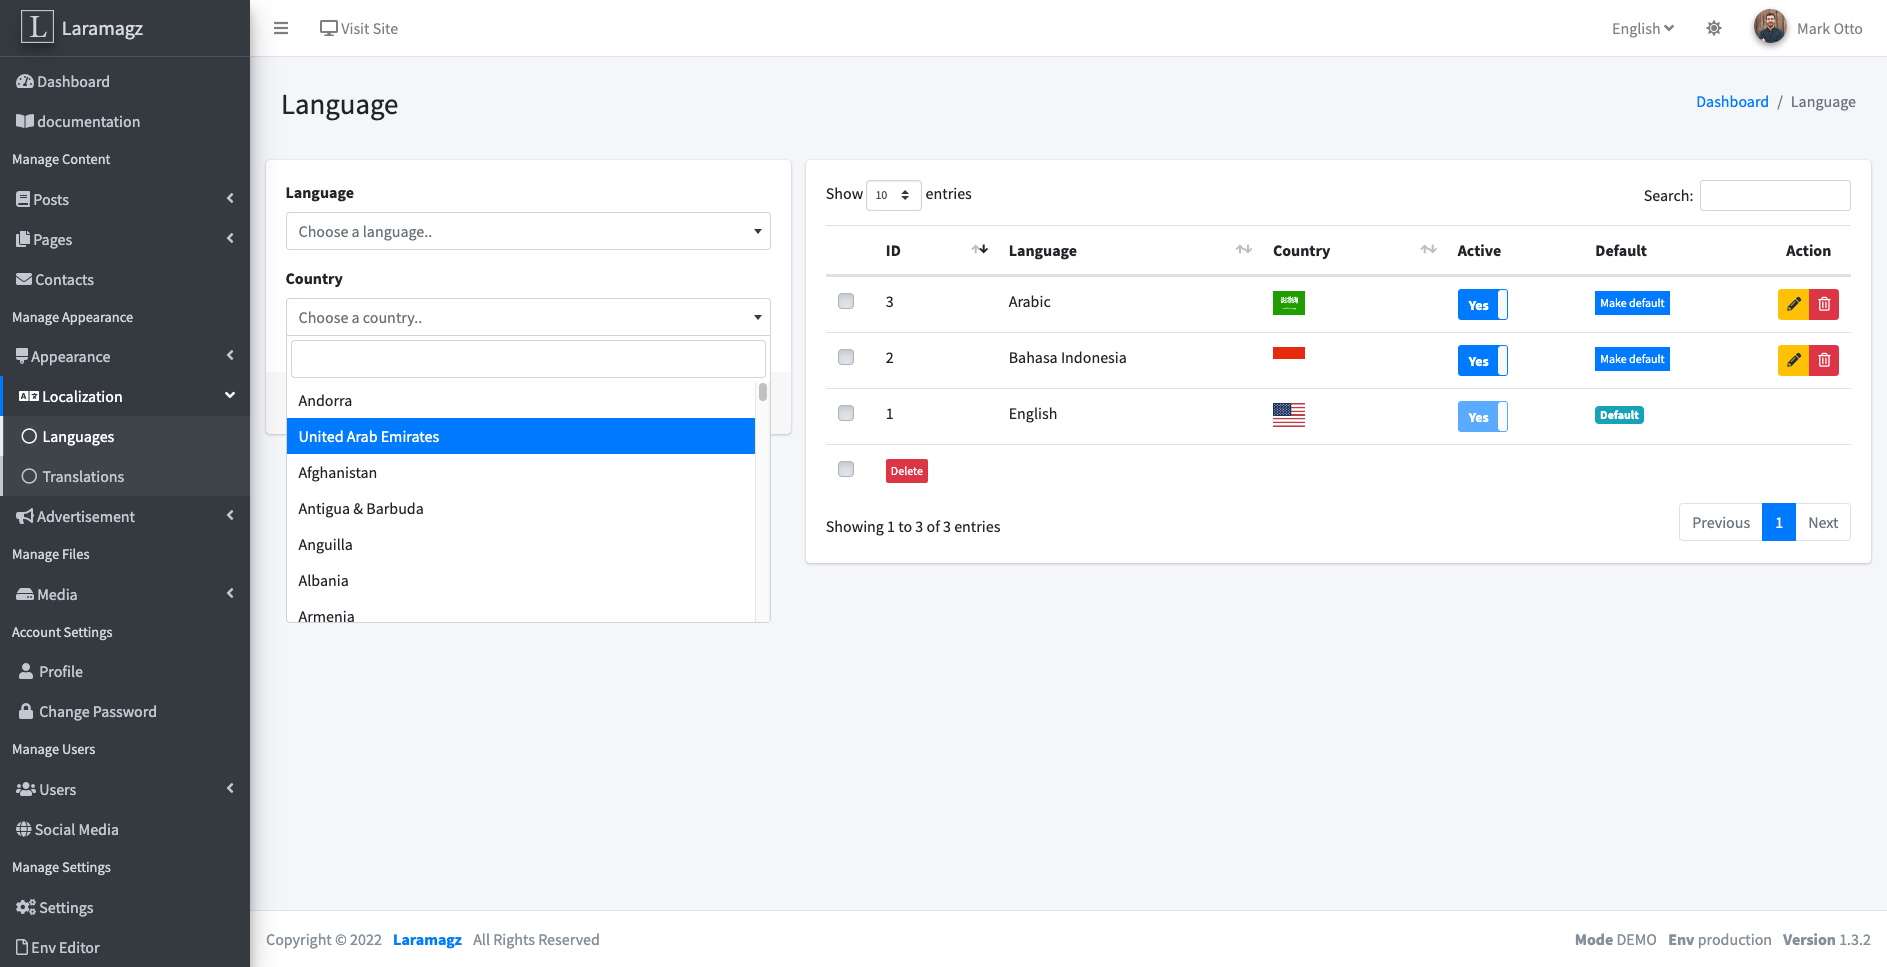This screenshot has width=1887, height=967.
Task: Click the edit pencil icon for Arabic
Action: [x=1793, y=304]
